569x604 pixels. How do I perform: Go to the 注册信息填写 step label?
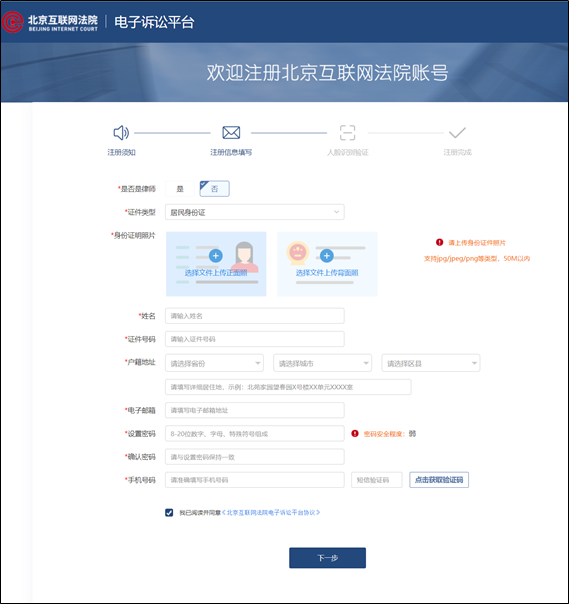tap(231, 153)
